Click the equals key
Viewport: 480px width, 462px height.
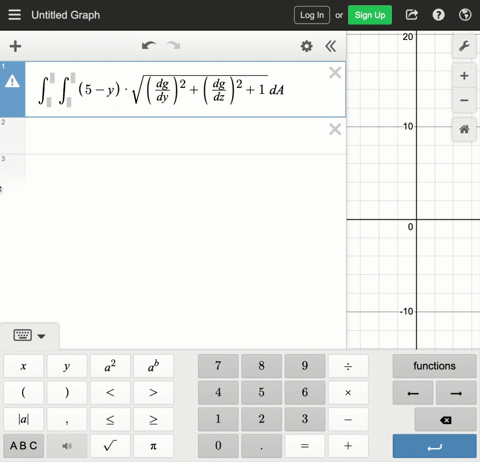(x=305, y=446)
